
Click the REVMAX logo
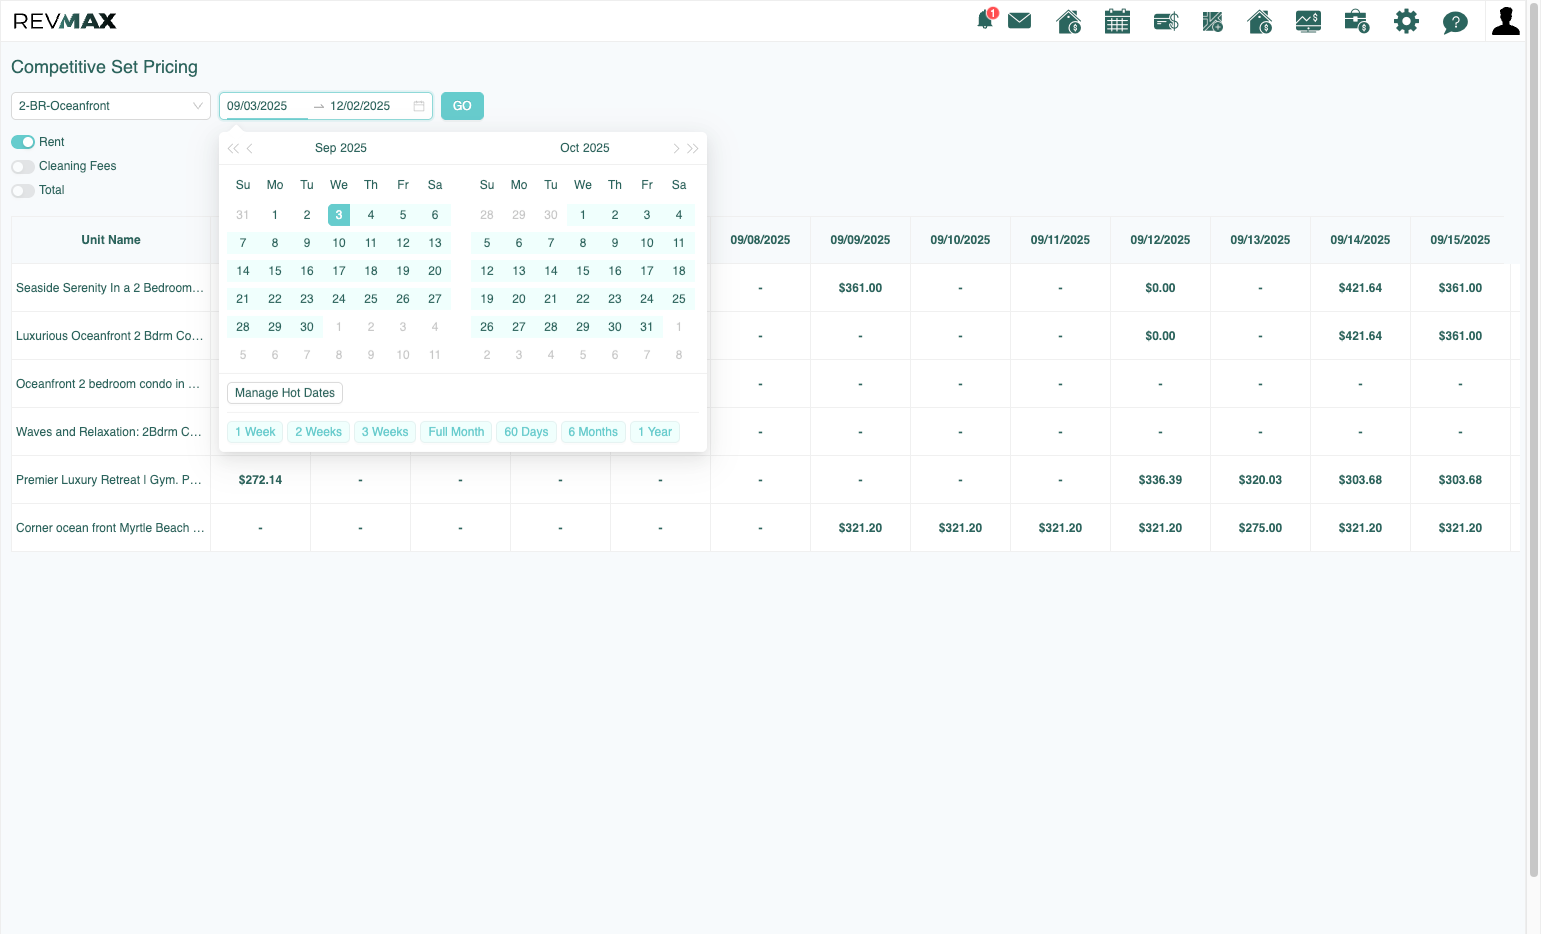(65, 21)
